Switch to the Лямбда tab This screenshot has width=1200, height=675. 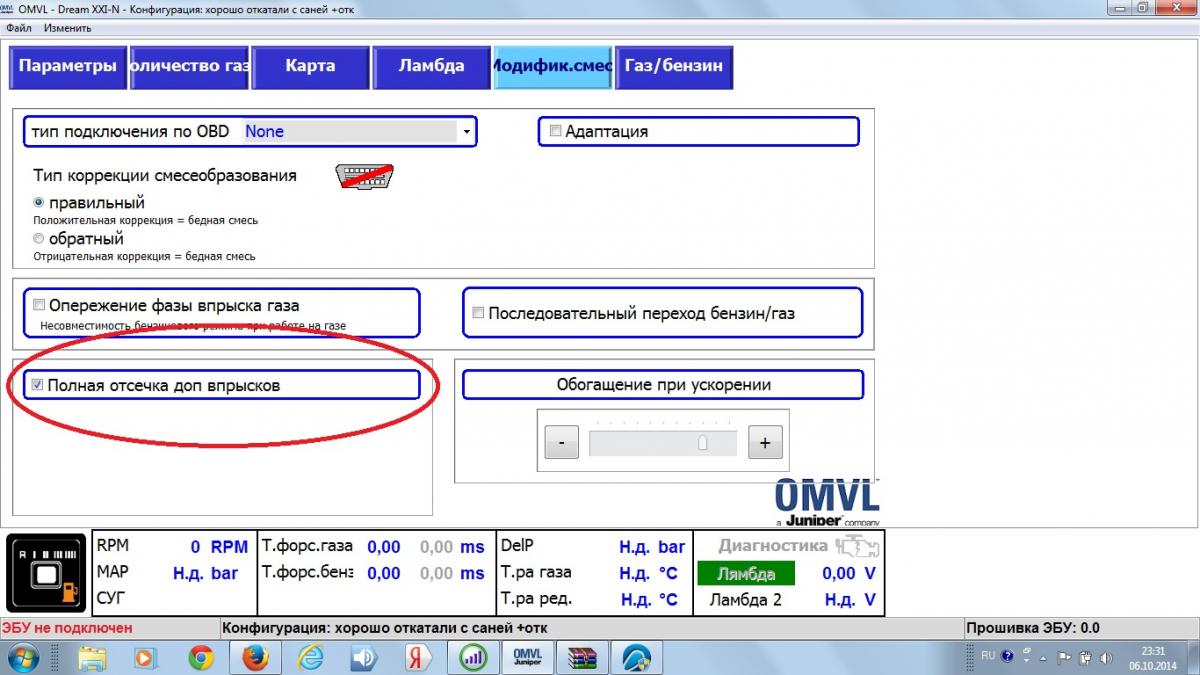(431, 66)
